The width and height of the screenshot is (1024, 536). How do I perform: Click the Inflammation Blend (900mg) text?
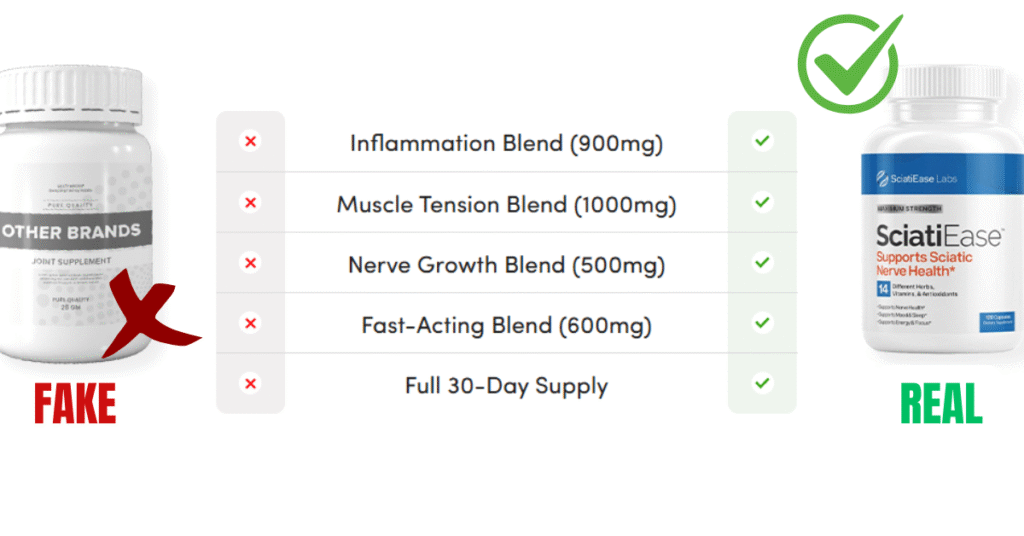tap(506, 144)
